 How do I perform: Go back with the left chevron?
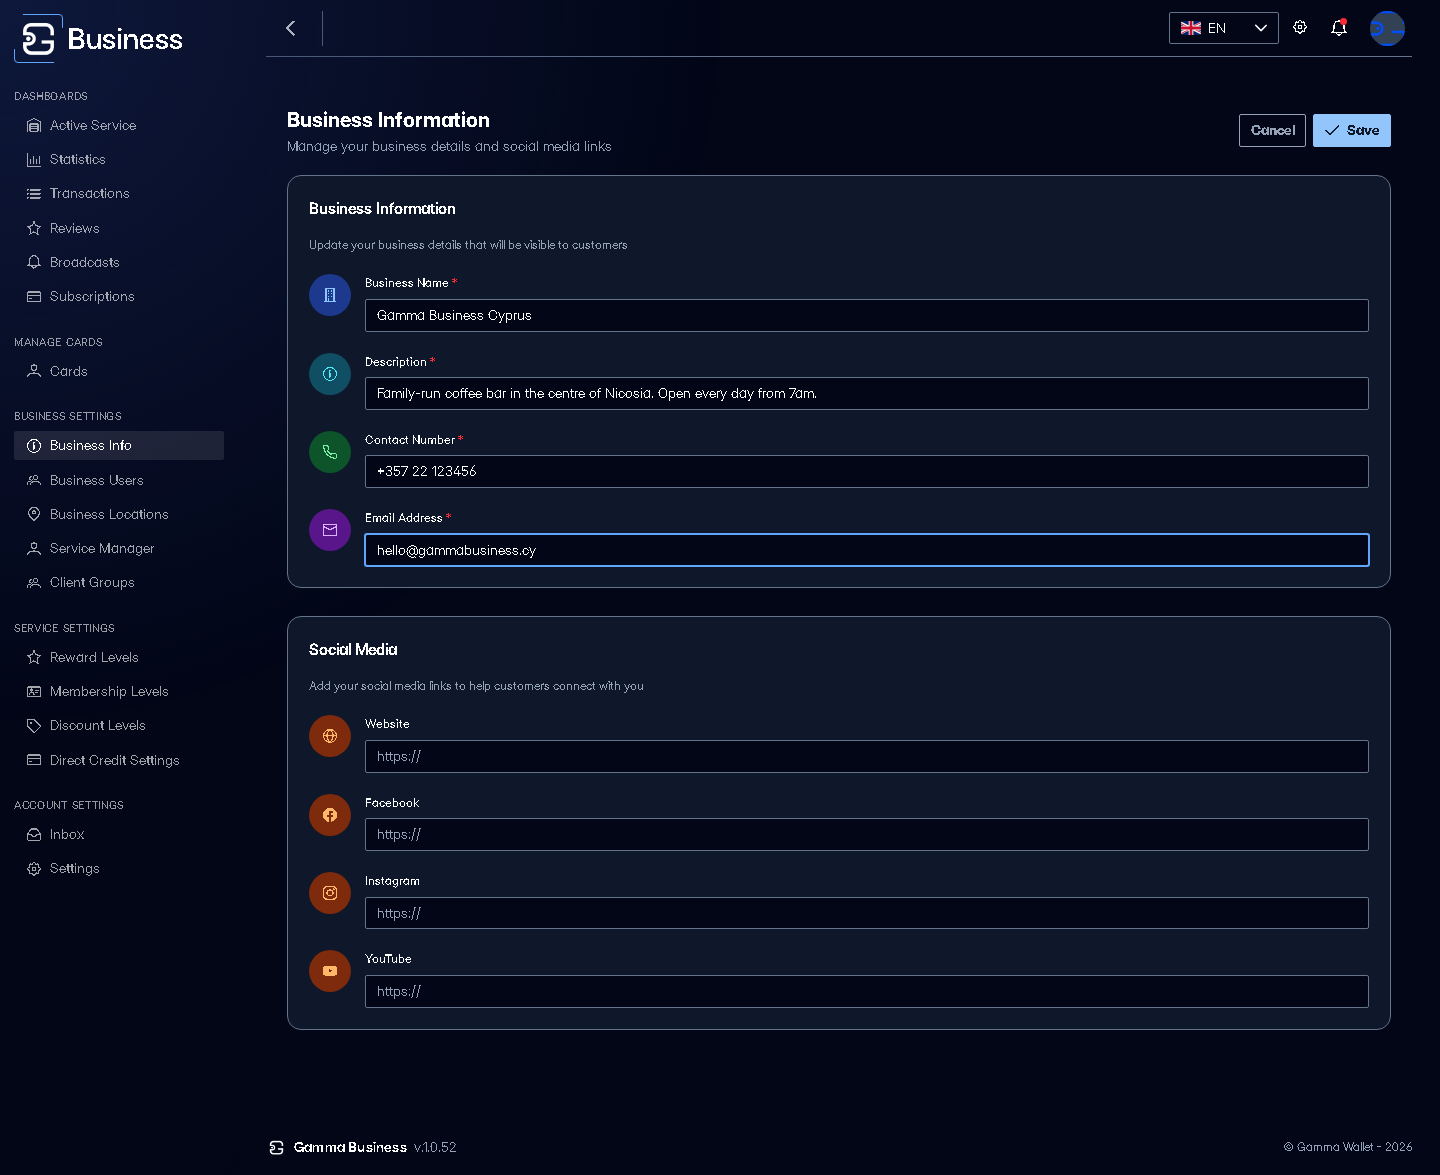291,28
